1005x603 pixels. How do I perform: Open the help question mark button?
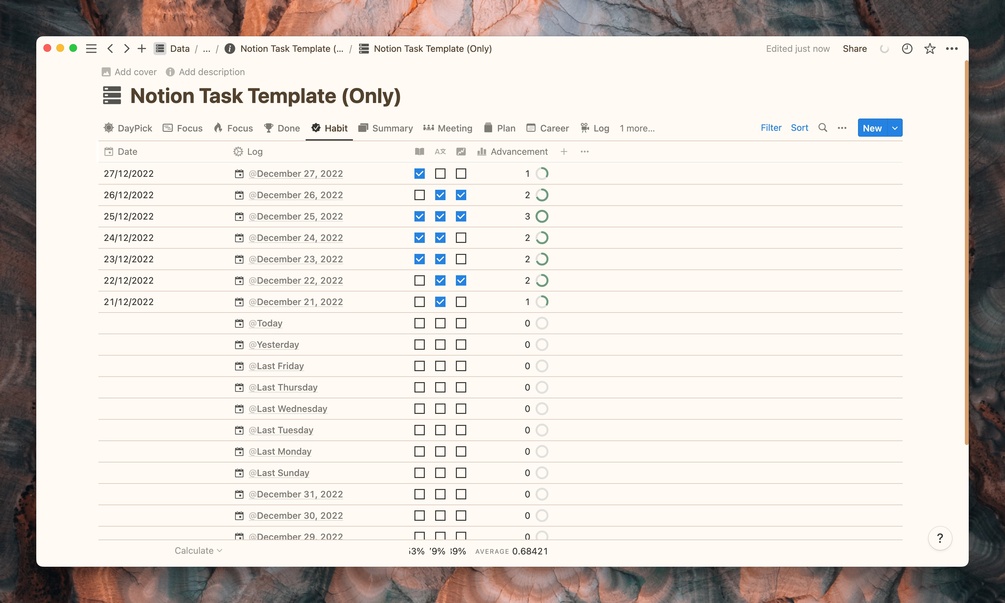tap(940, 538)
